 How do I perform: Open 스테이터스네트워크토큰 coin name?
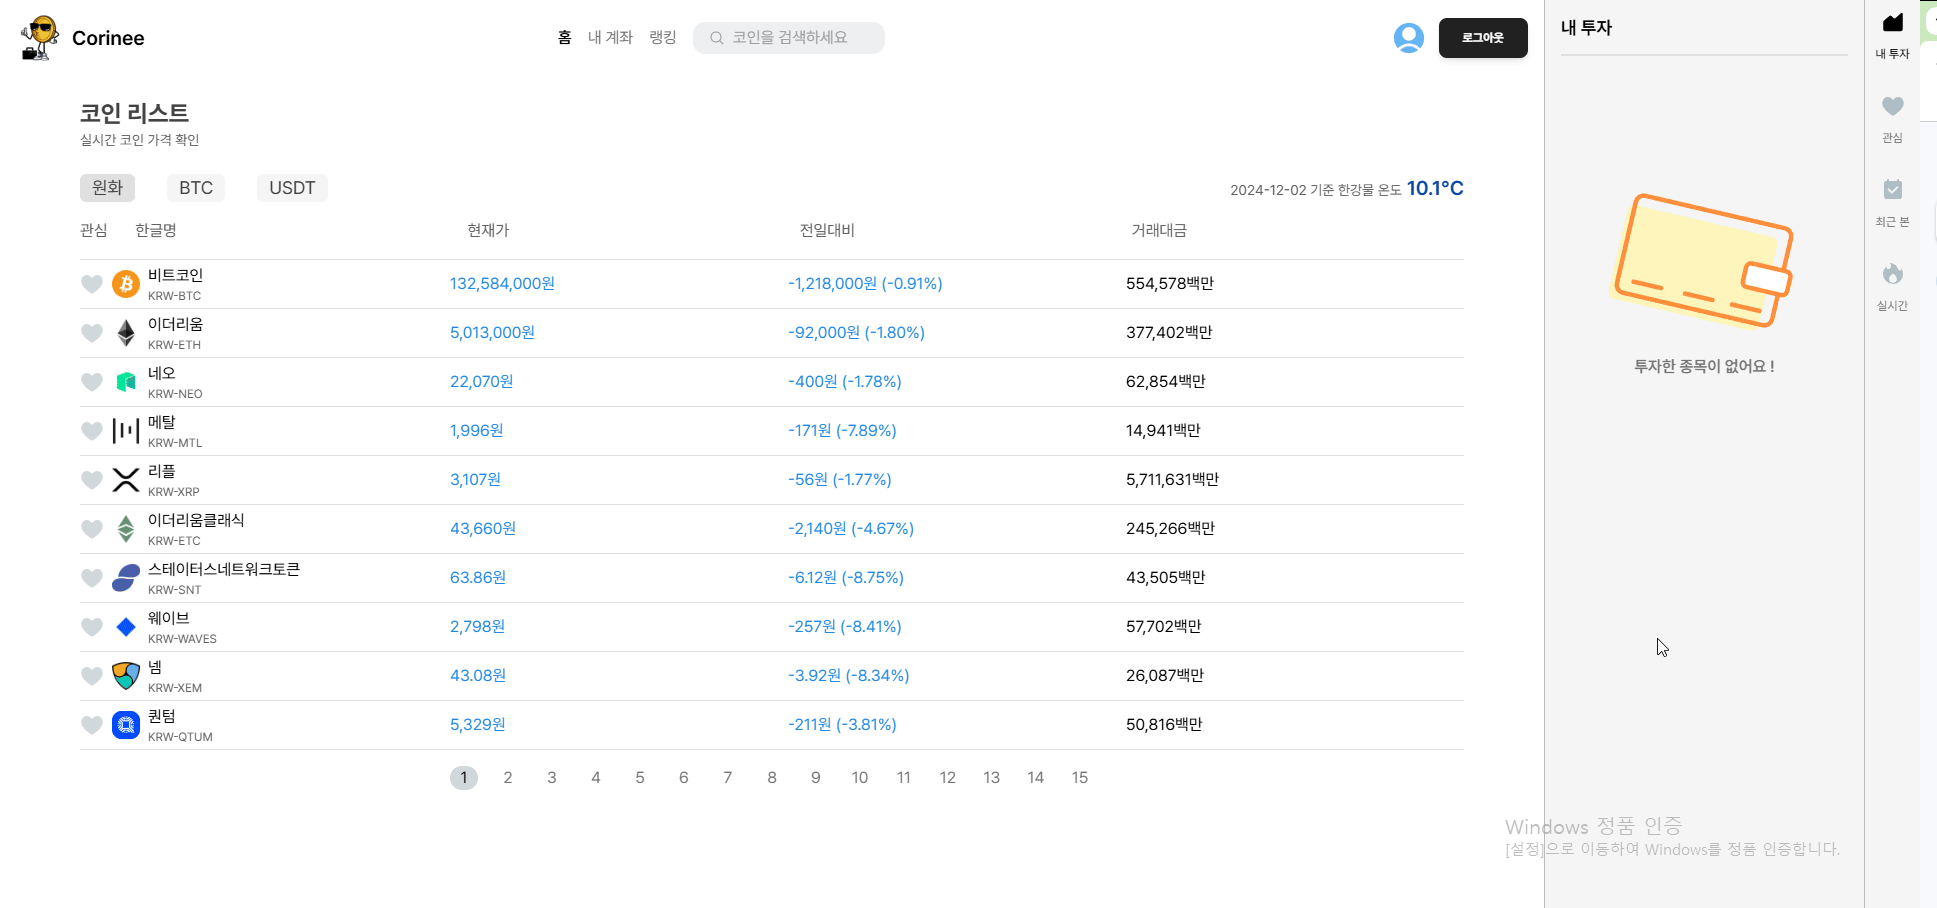224,569
